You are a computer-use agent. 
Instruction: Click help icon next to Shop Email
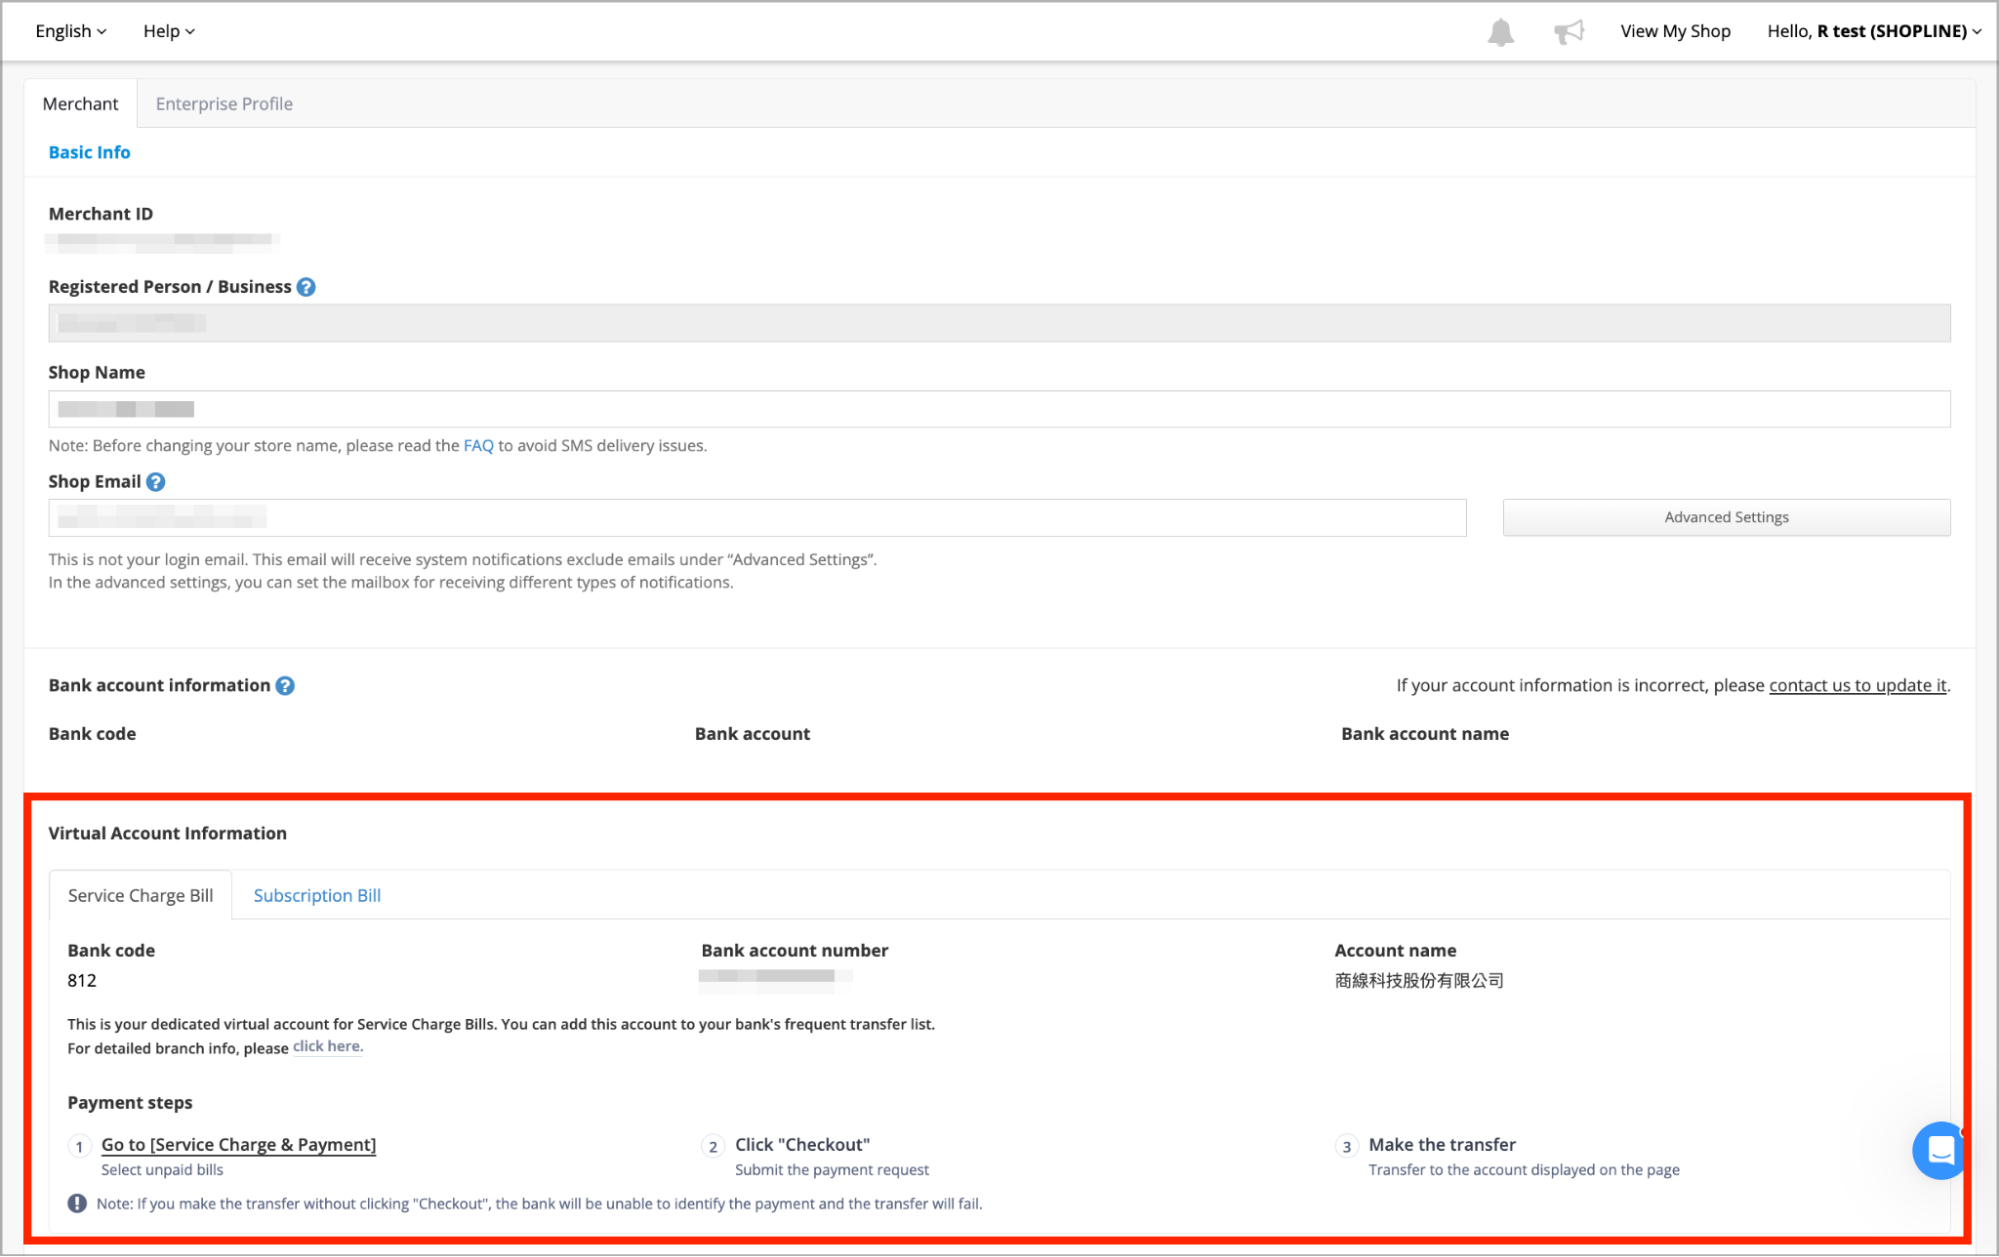pos(155,482)
